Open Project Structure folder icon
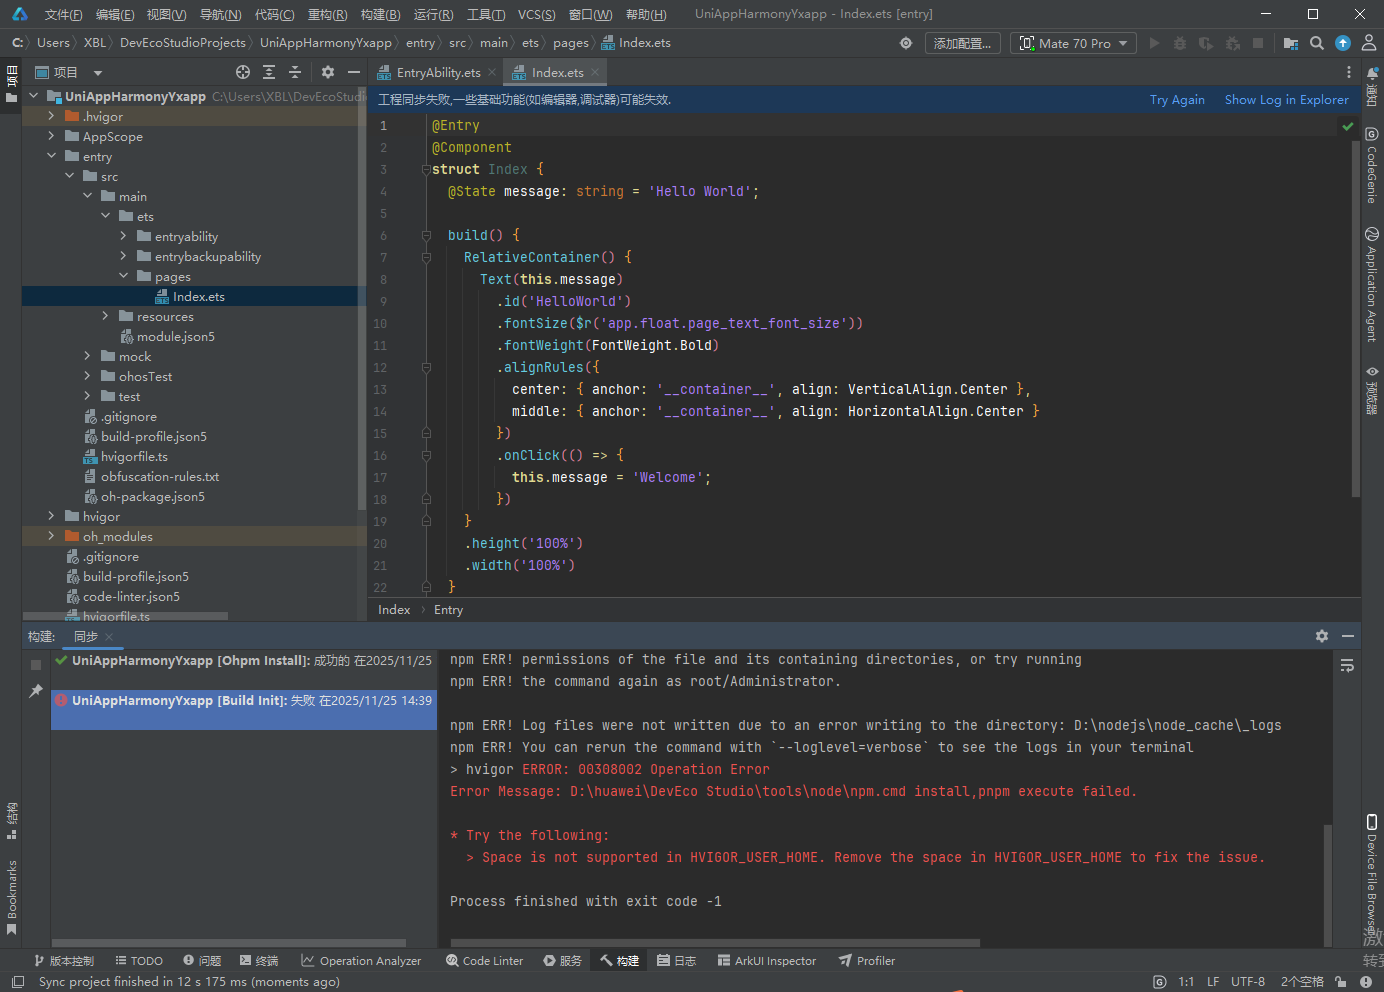This screenshot has height=992, width=1384. (x=1291, y=43)
